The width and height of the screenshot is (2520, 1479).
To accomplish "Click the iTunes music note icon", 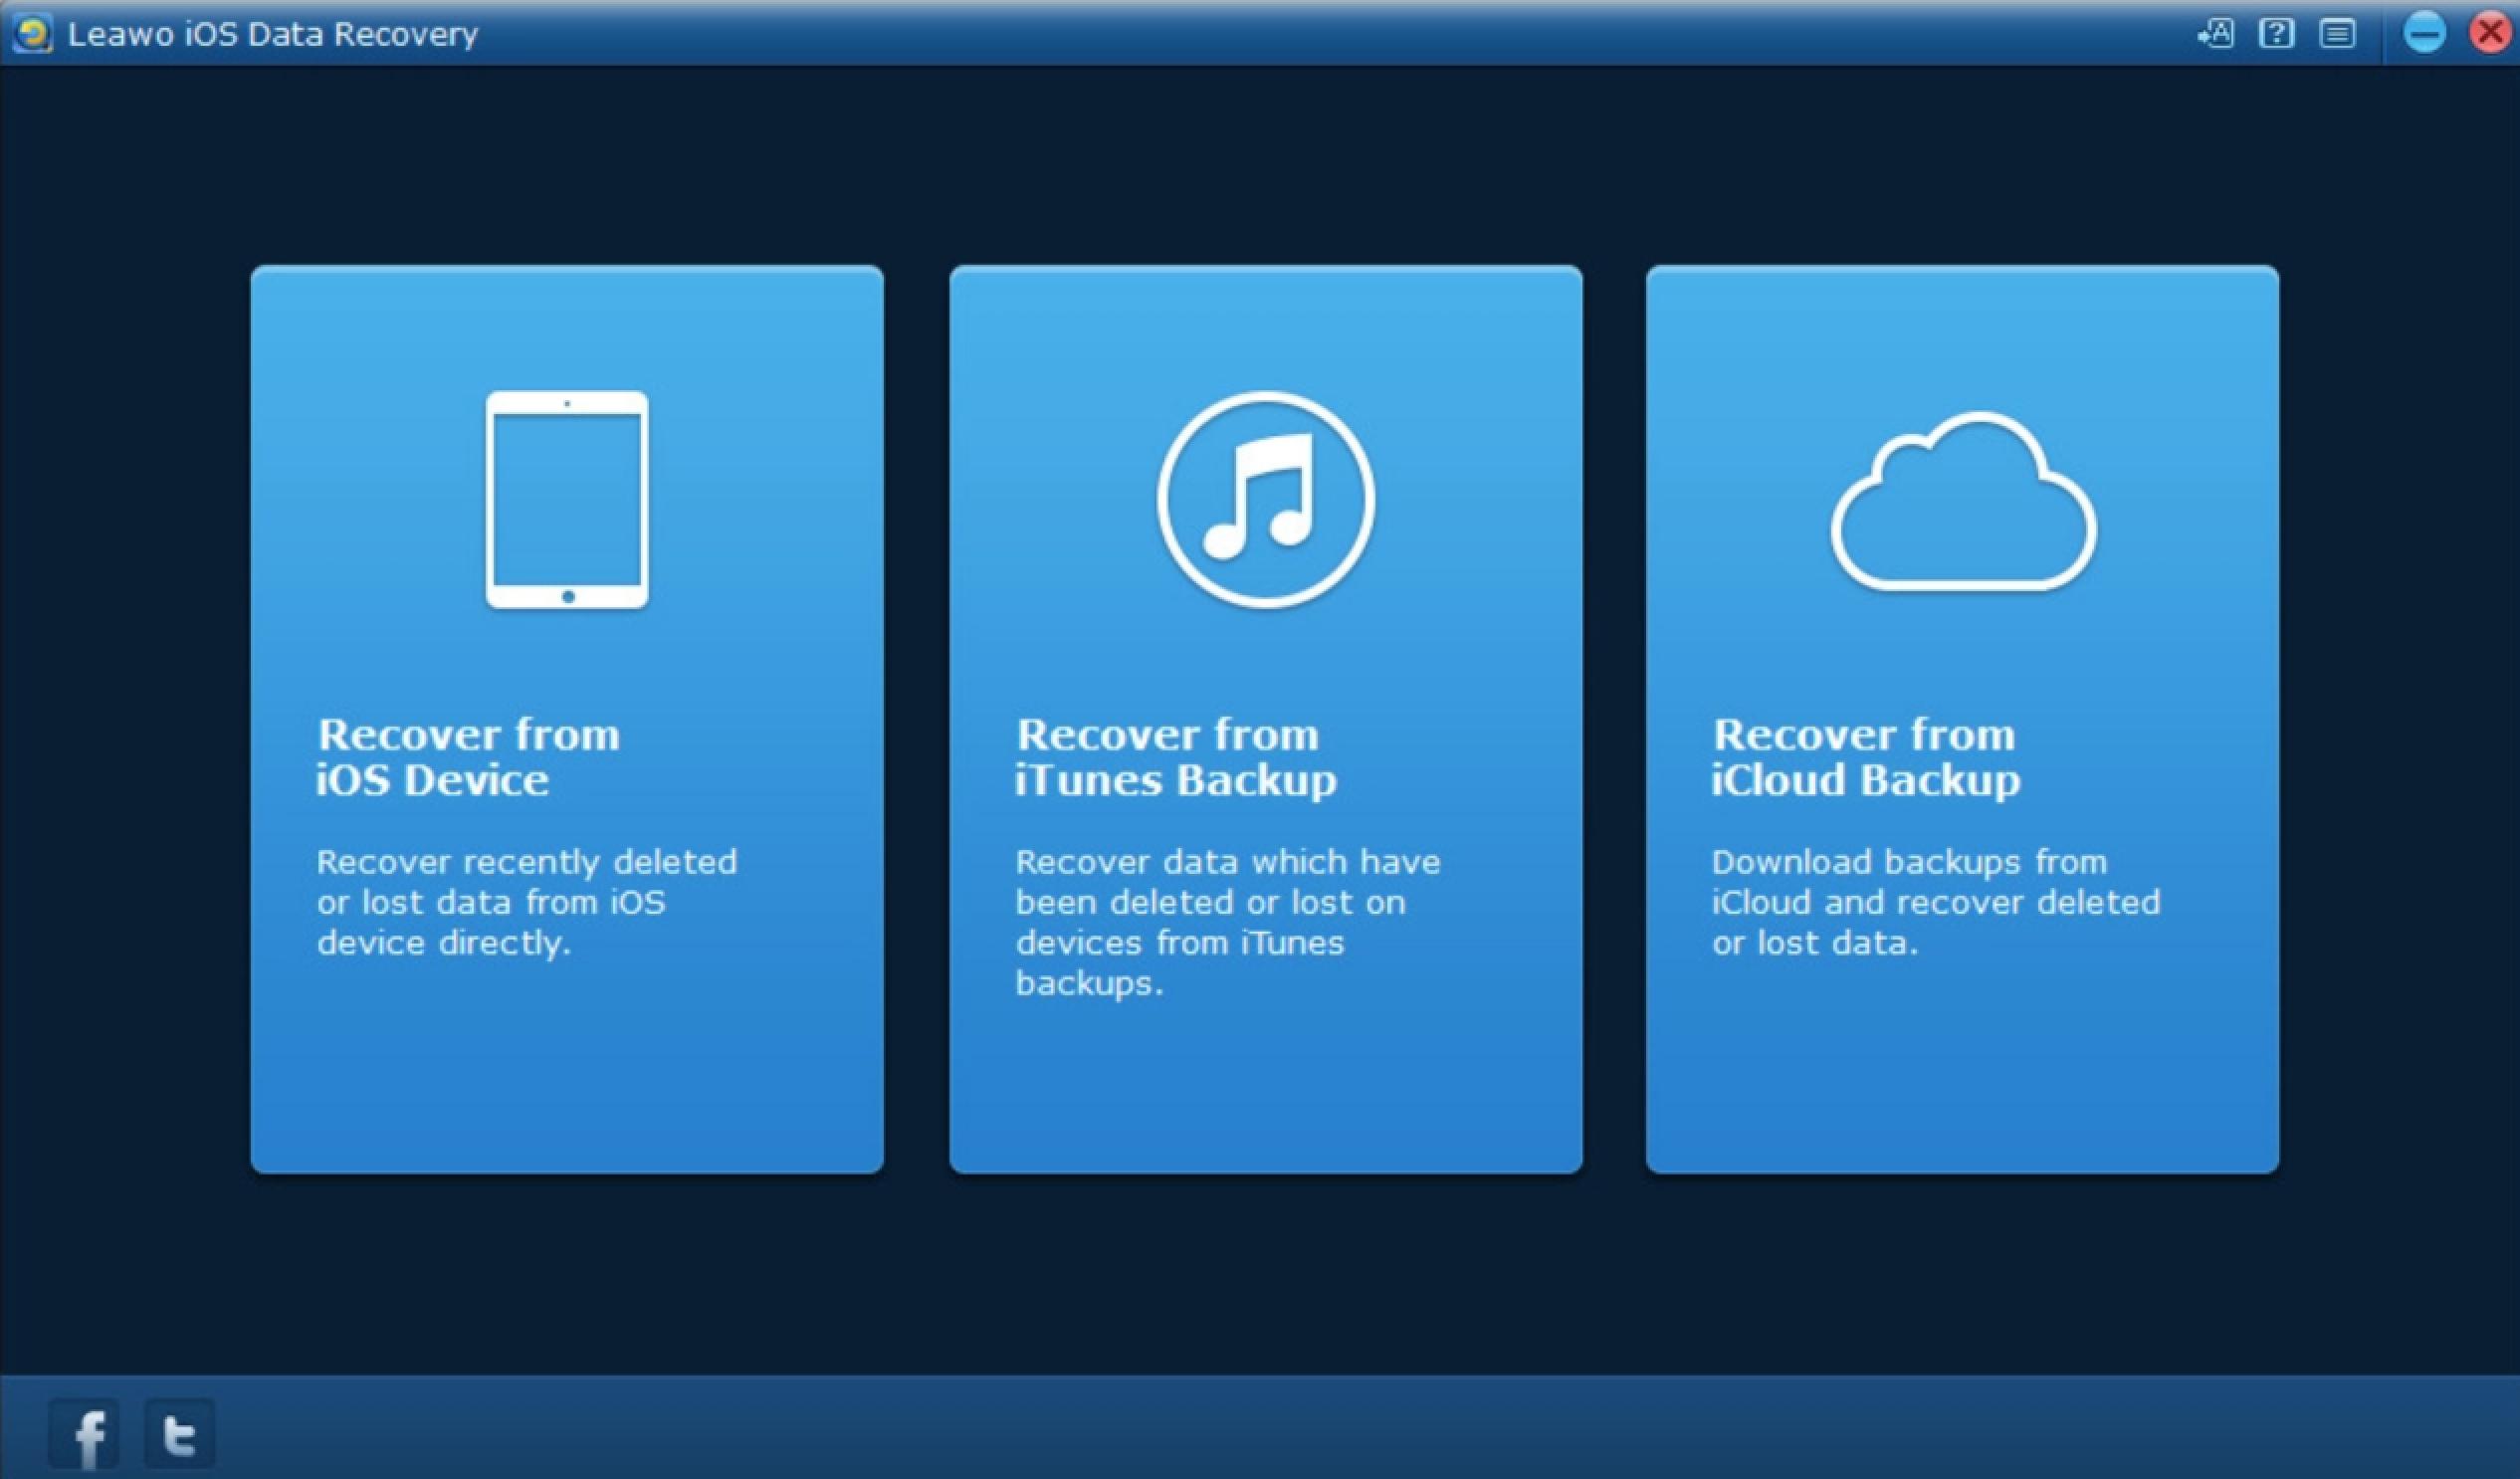I will 1265,499.
